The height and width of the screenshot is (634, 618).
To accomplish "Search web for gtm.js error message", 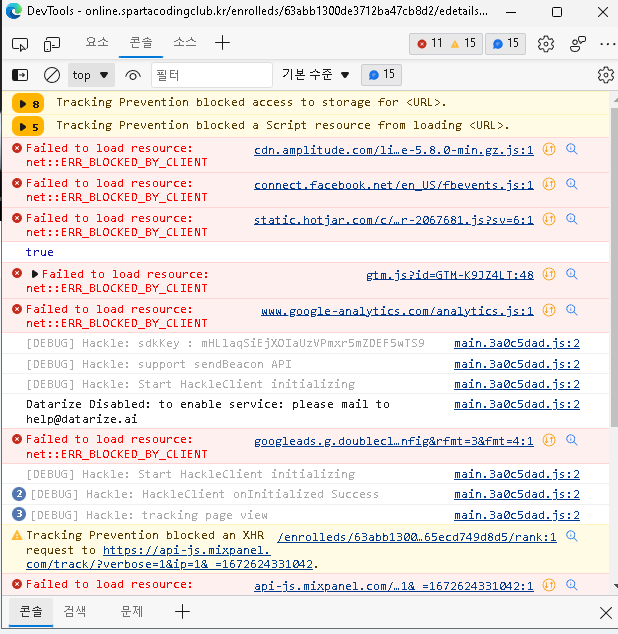I will tap(571, 274).
